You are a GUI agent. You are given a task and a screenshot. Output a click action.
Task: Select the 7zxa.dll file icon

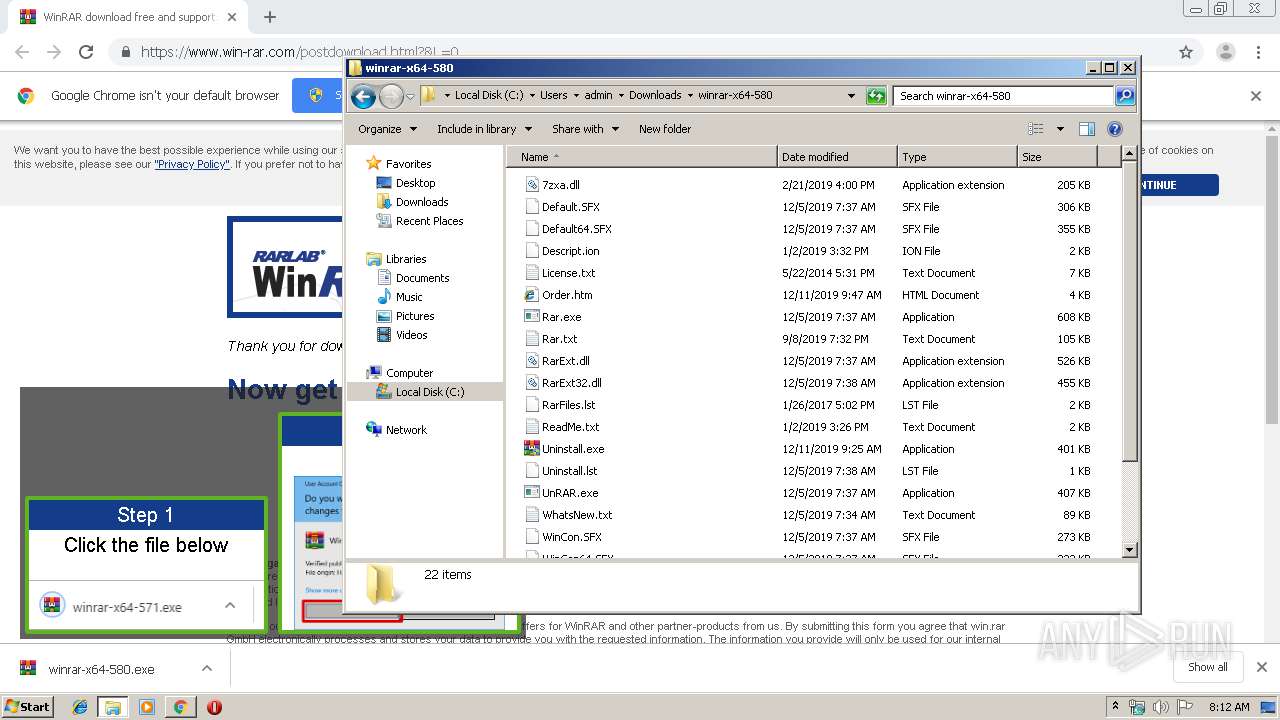click(532, 185)
